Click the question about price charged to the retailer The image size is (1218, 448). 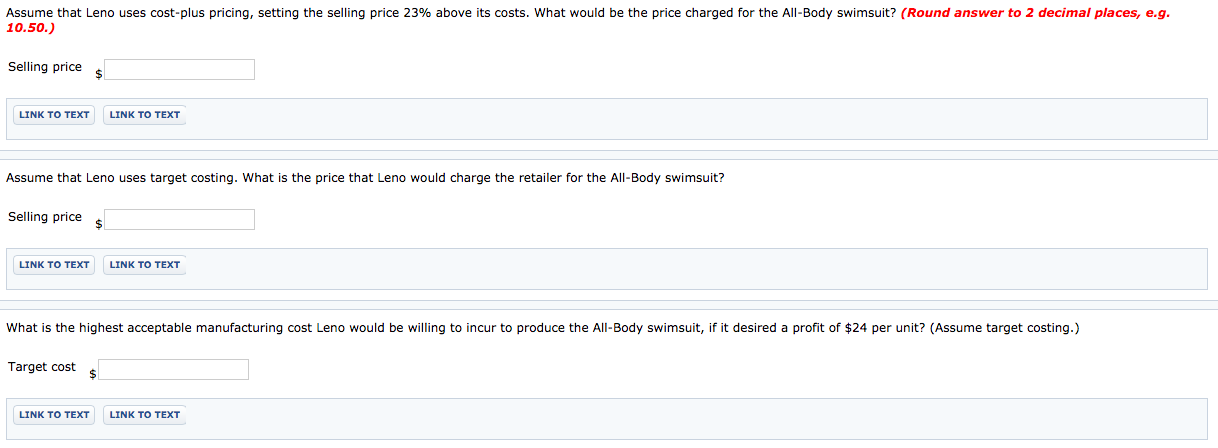[365, 178]
